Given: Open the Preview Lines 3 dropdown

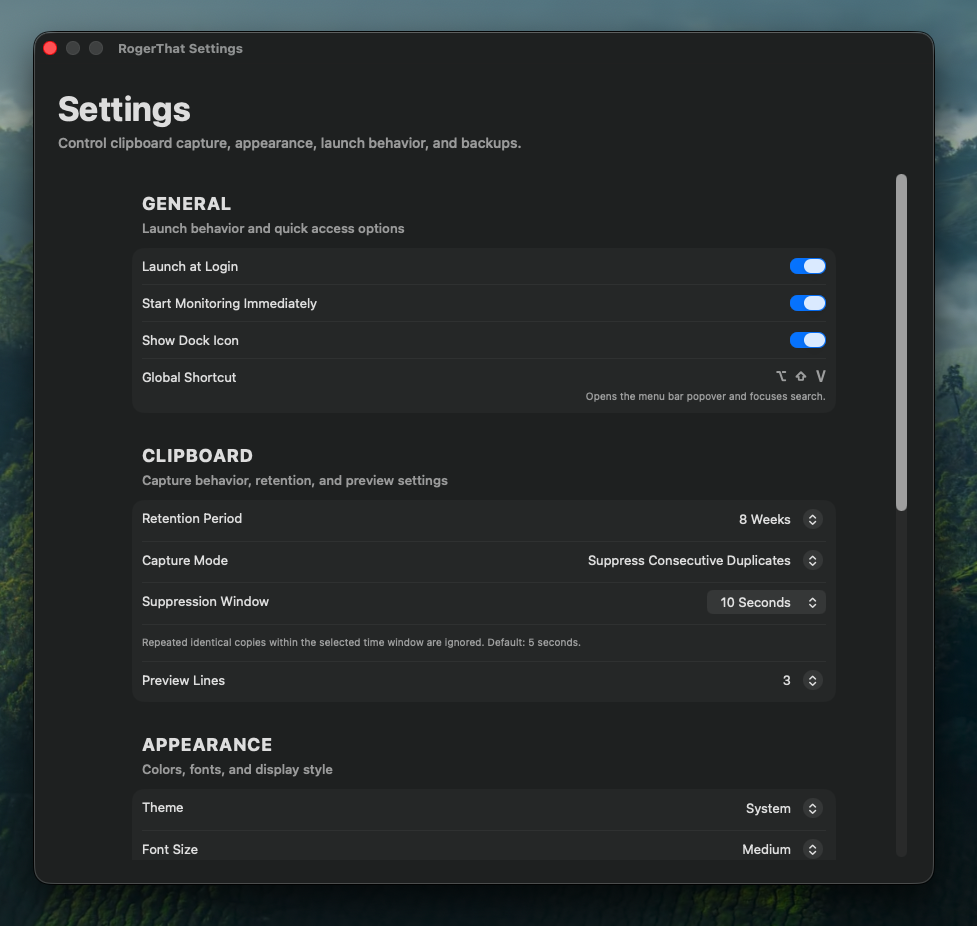Looking at the screenshot, I should point(803,680).
